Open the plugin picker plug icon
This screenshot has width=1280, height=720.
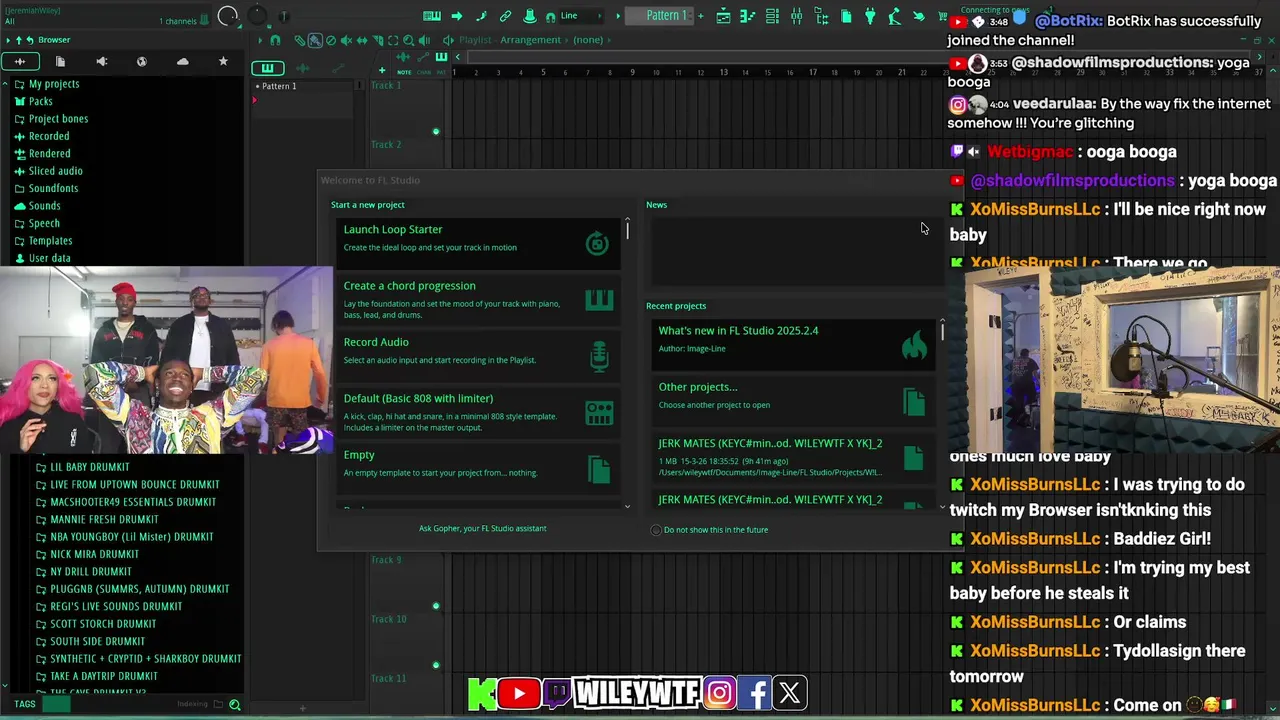870,16
